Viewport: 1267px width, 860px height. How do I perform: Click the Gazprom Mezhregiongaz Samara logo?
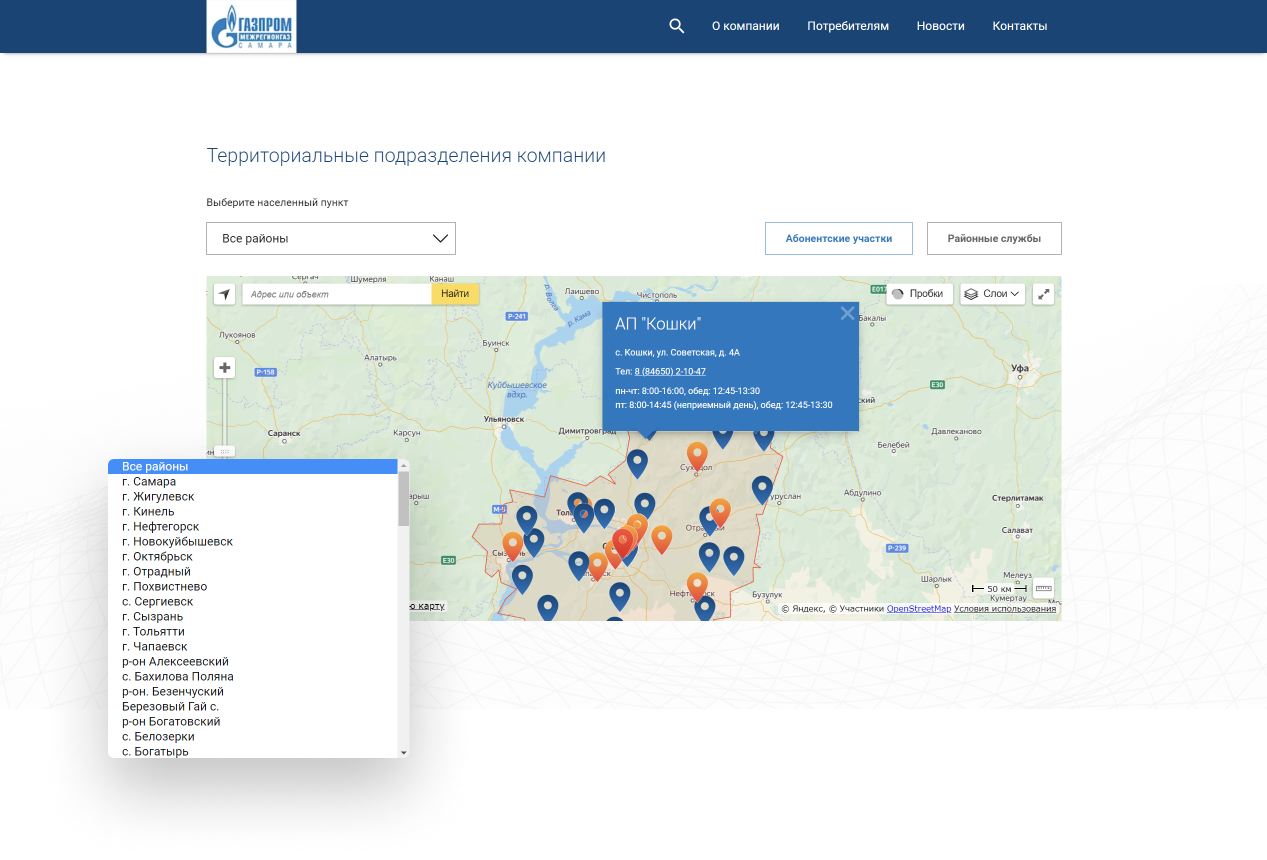(251, 27)
